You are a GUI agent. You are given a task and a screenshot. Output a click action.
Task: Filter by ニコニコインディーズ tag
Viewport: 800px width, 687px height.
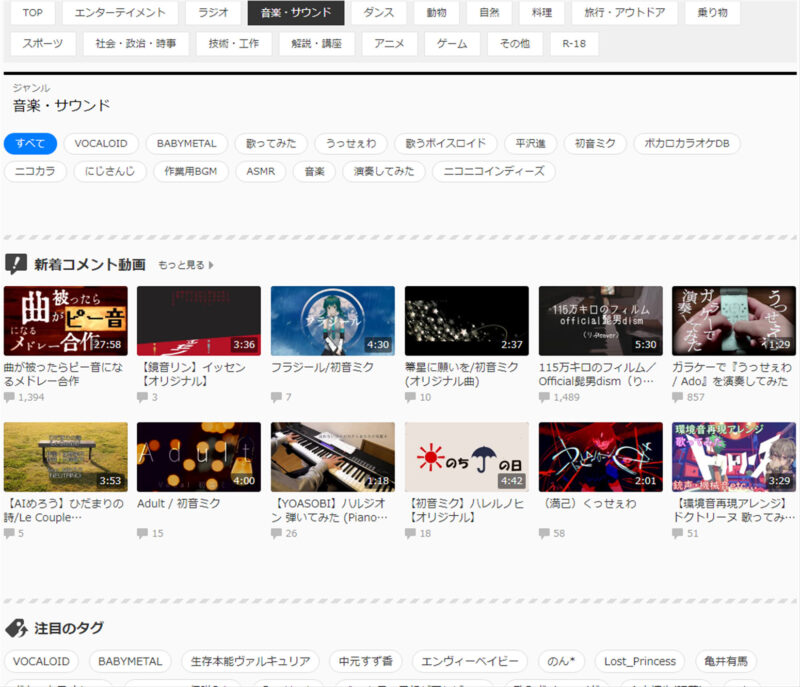pos(494,171)
